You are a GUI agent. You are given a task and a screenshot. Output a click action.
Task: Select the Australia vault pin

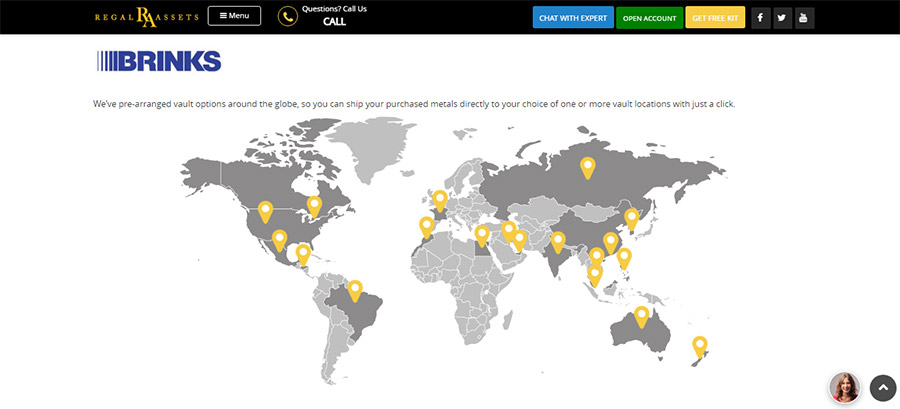[x=641, y=318]
